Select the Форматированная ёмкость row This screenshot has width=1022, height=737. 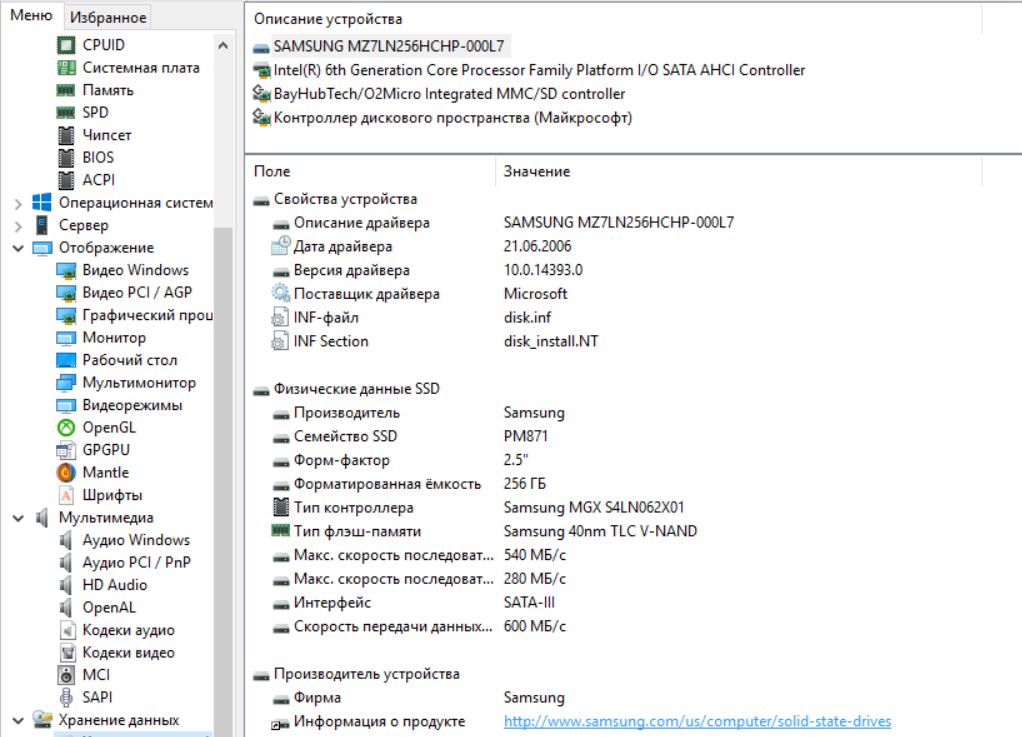pos(409,484)
